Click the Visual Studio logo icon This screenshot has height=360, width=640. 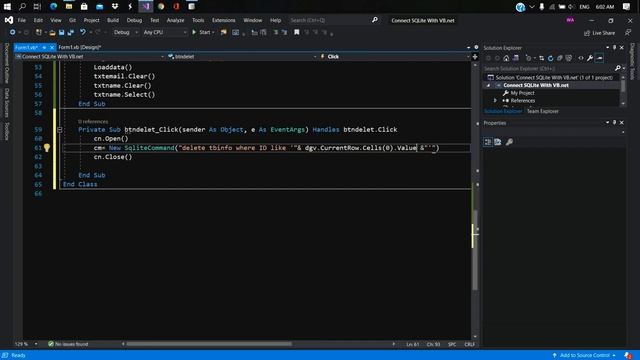coord(9,20)
